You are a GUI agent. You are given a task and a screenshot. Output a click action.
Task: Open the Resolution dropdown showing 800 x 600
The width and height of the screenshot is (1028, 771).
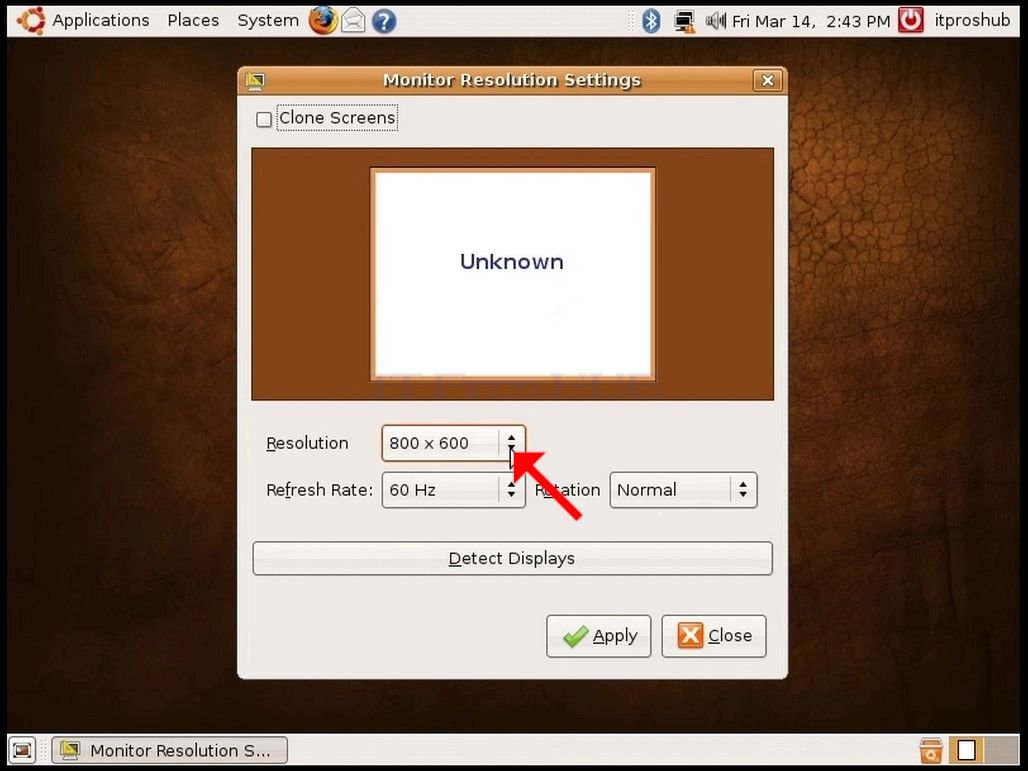pyautogui.click(x=454, y=443)
